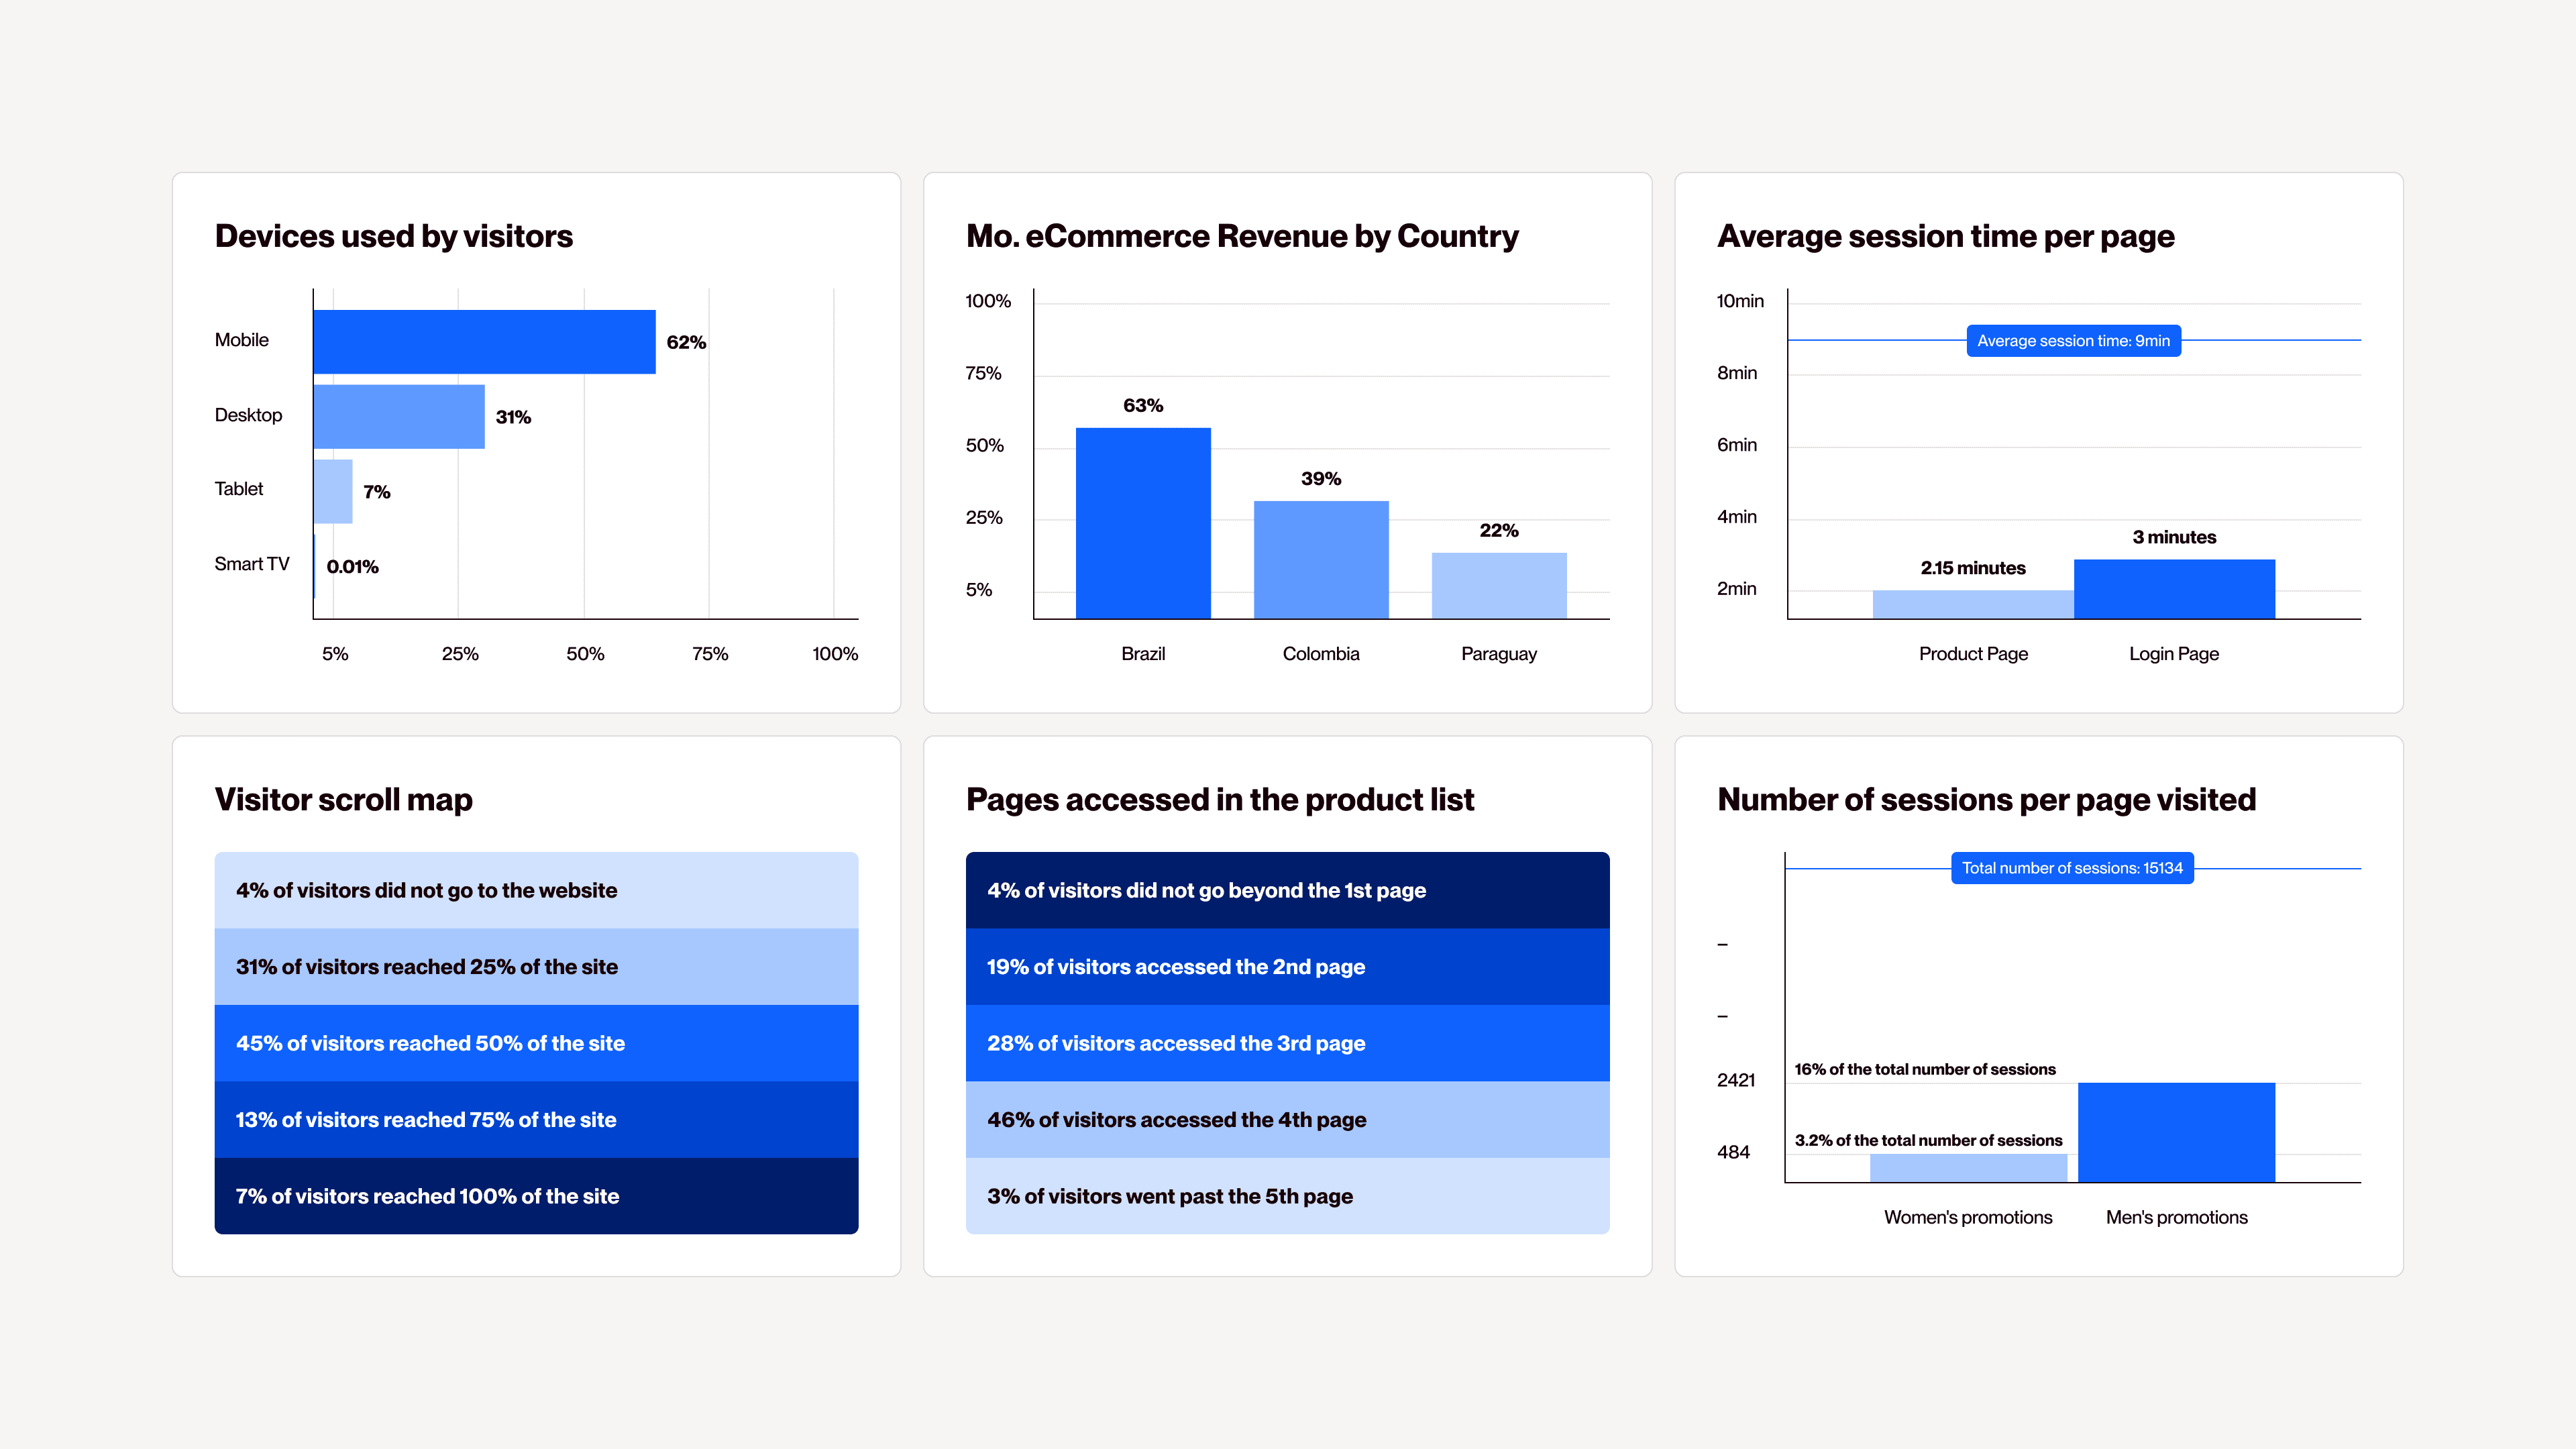2576x1449 pixels.
Task: Select the Brazil 63% revenue bar
Action: (1143, 523)
